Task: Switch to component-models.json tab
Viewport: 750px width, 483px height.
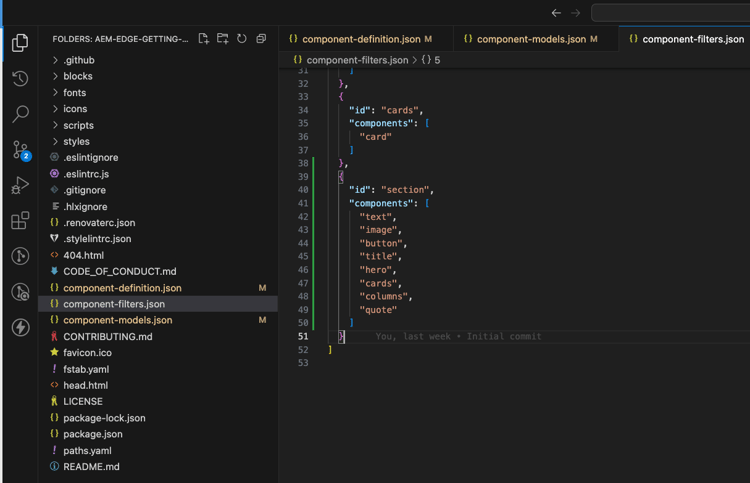Action: 530,39
